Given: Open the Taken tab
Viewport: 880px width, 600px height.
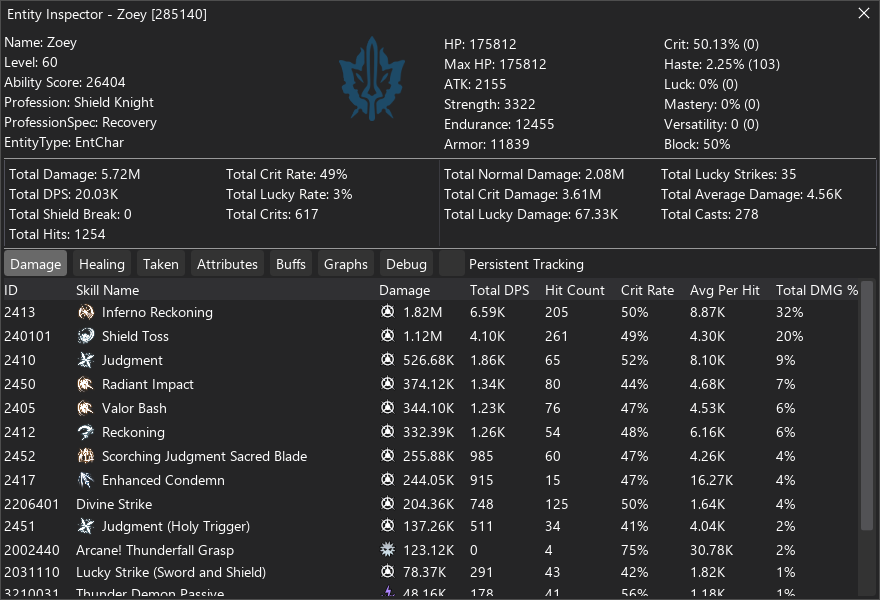Looking at the screenshot, I should pos(161,264).
